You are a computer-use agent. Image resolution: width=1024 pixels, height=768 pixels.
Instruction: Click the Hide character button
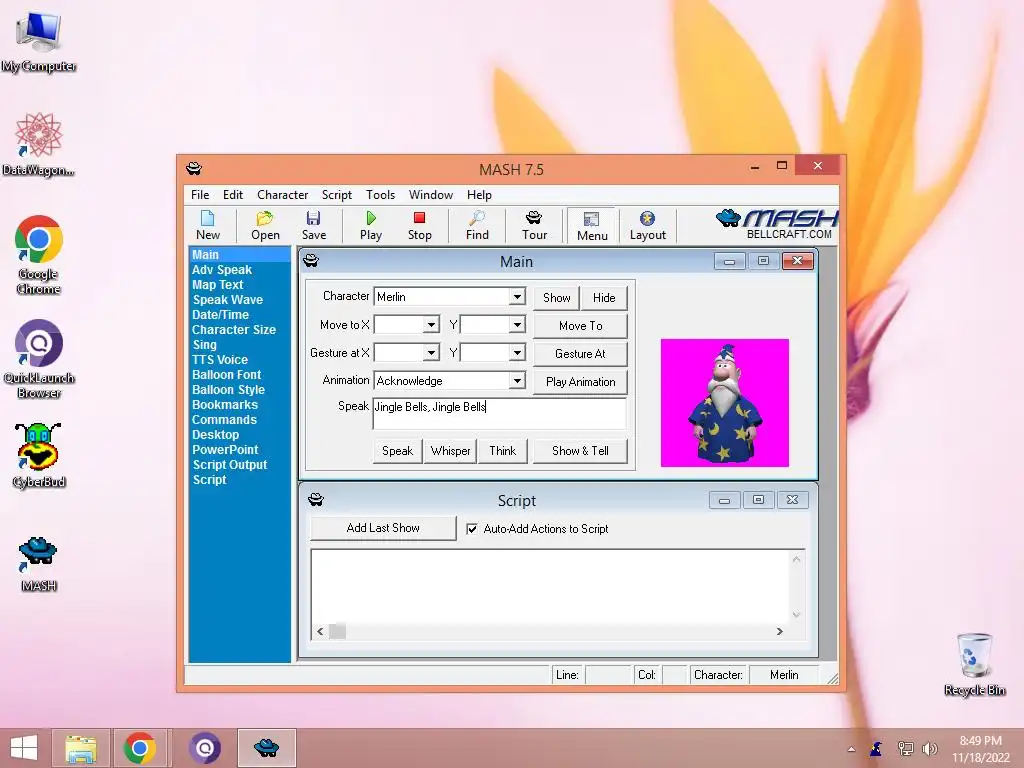pyautogui.click(x=604, y=298)
